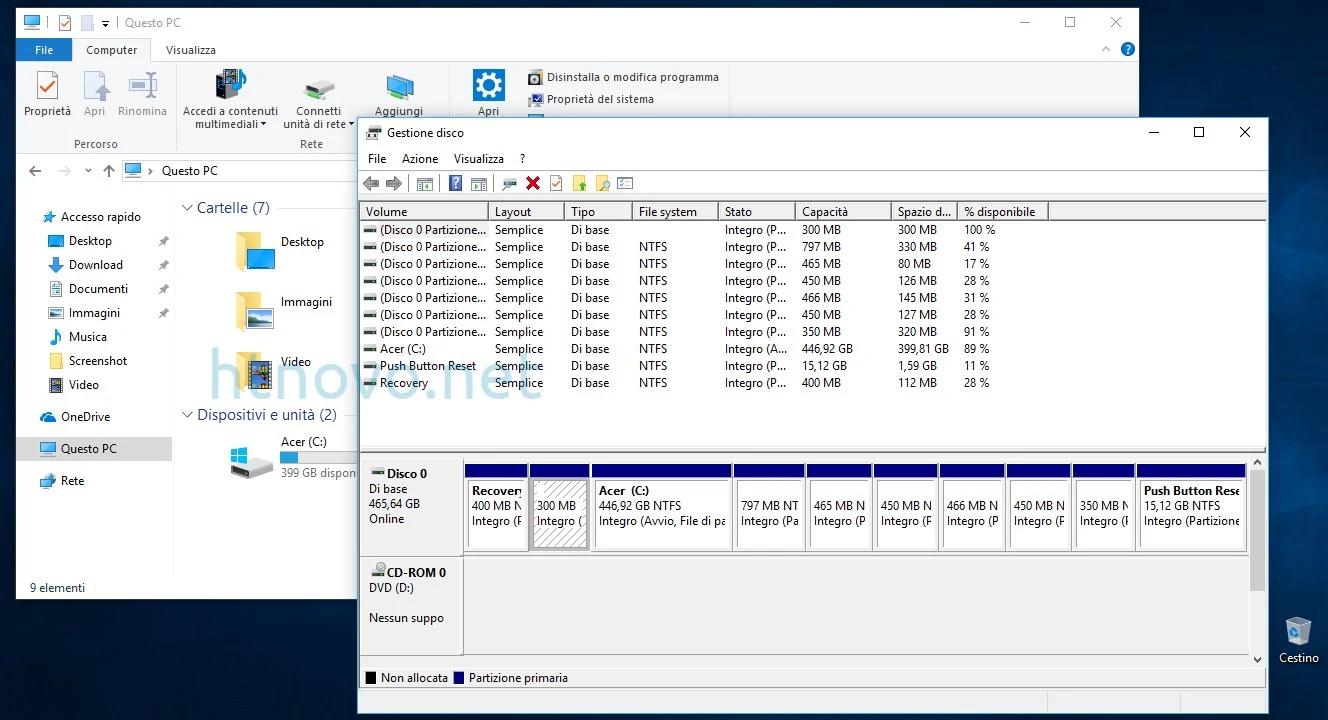Click Disinstalla o modifica programma
The image size is (1328, 720).
[624, 77]
